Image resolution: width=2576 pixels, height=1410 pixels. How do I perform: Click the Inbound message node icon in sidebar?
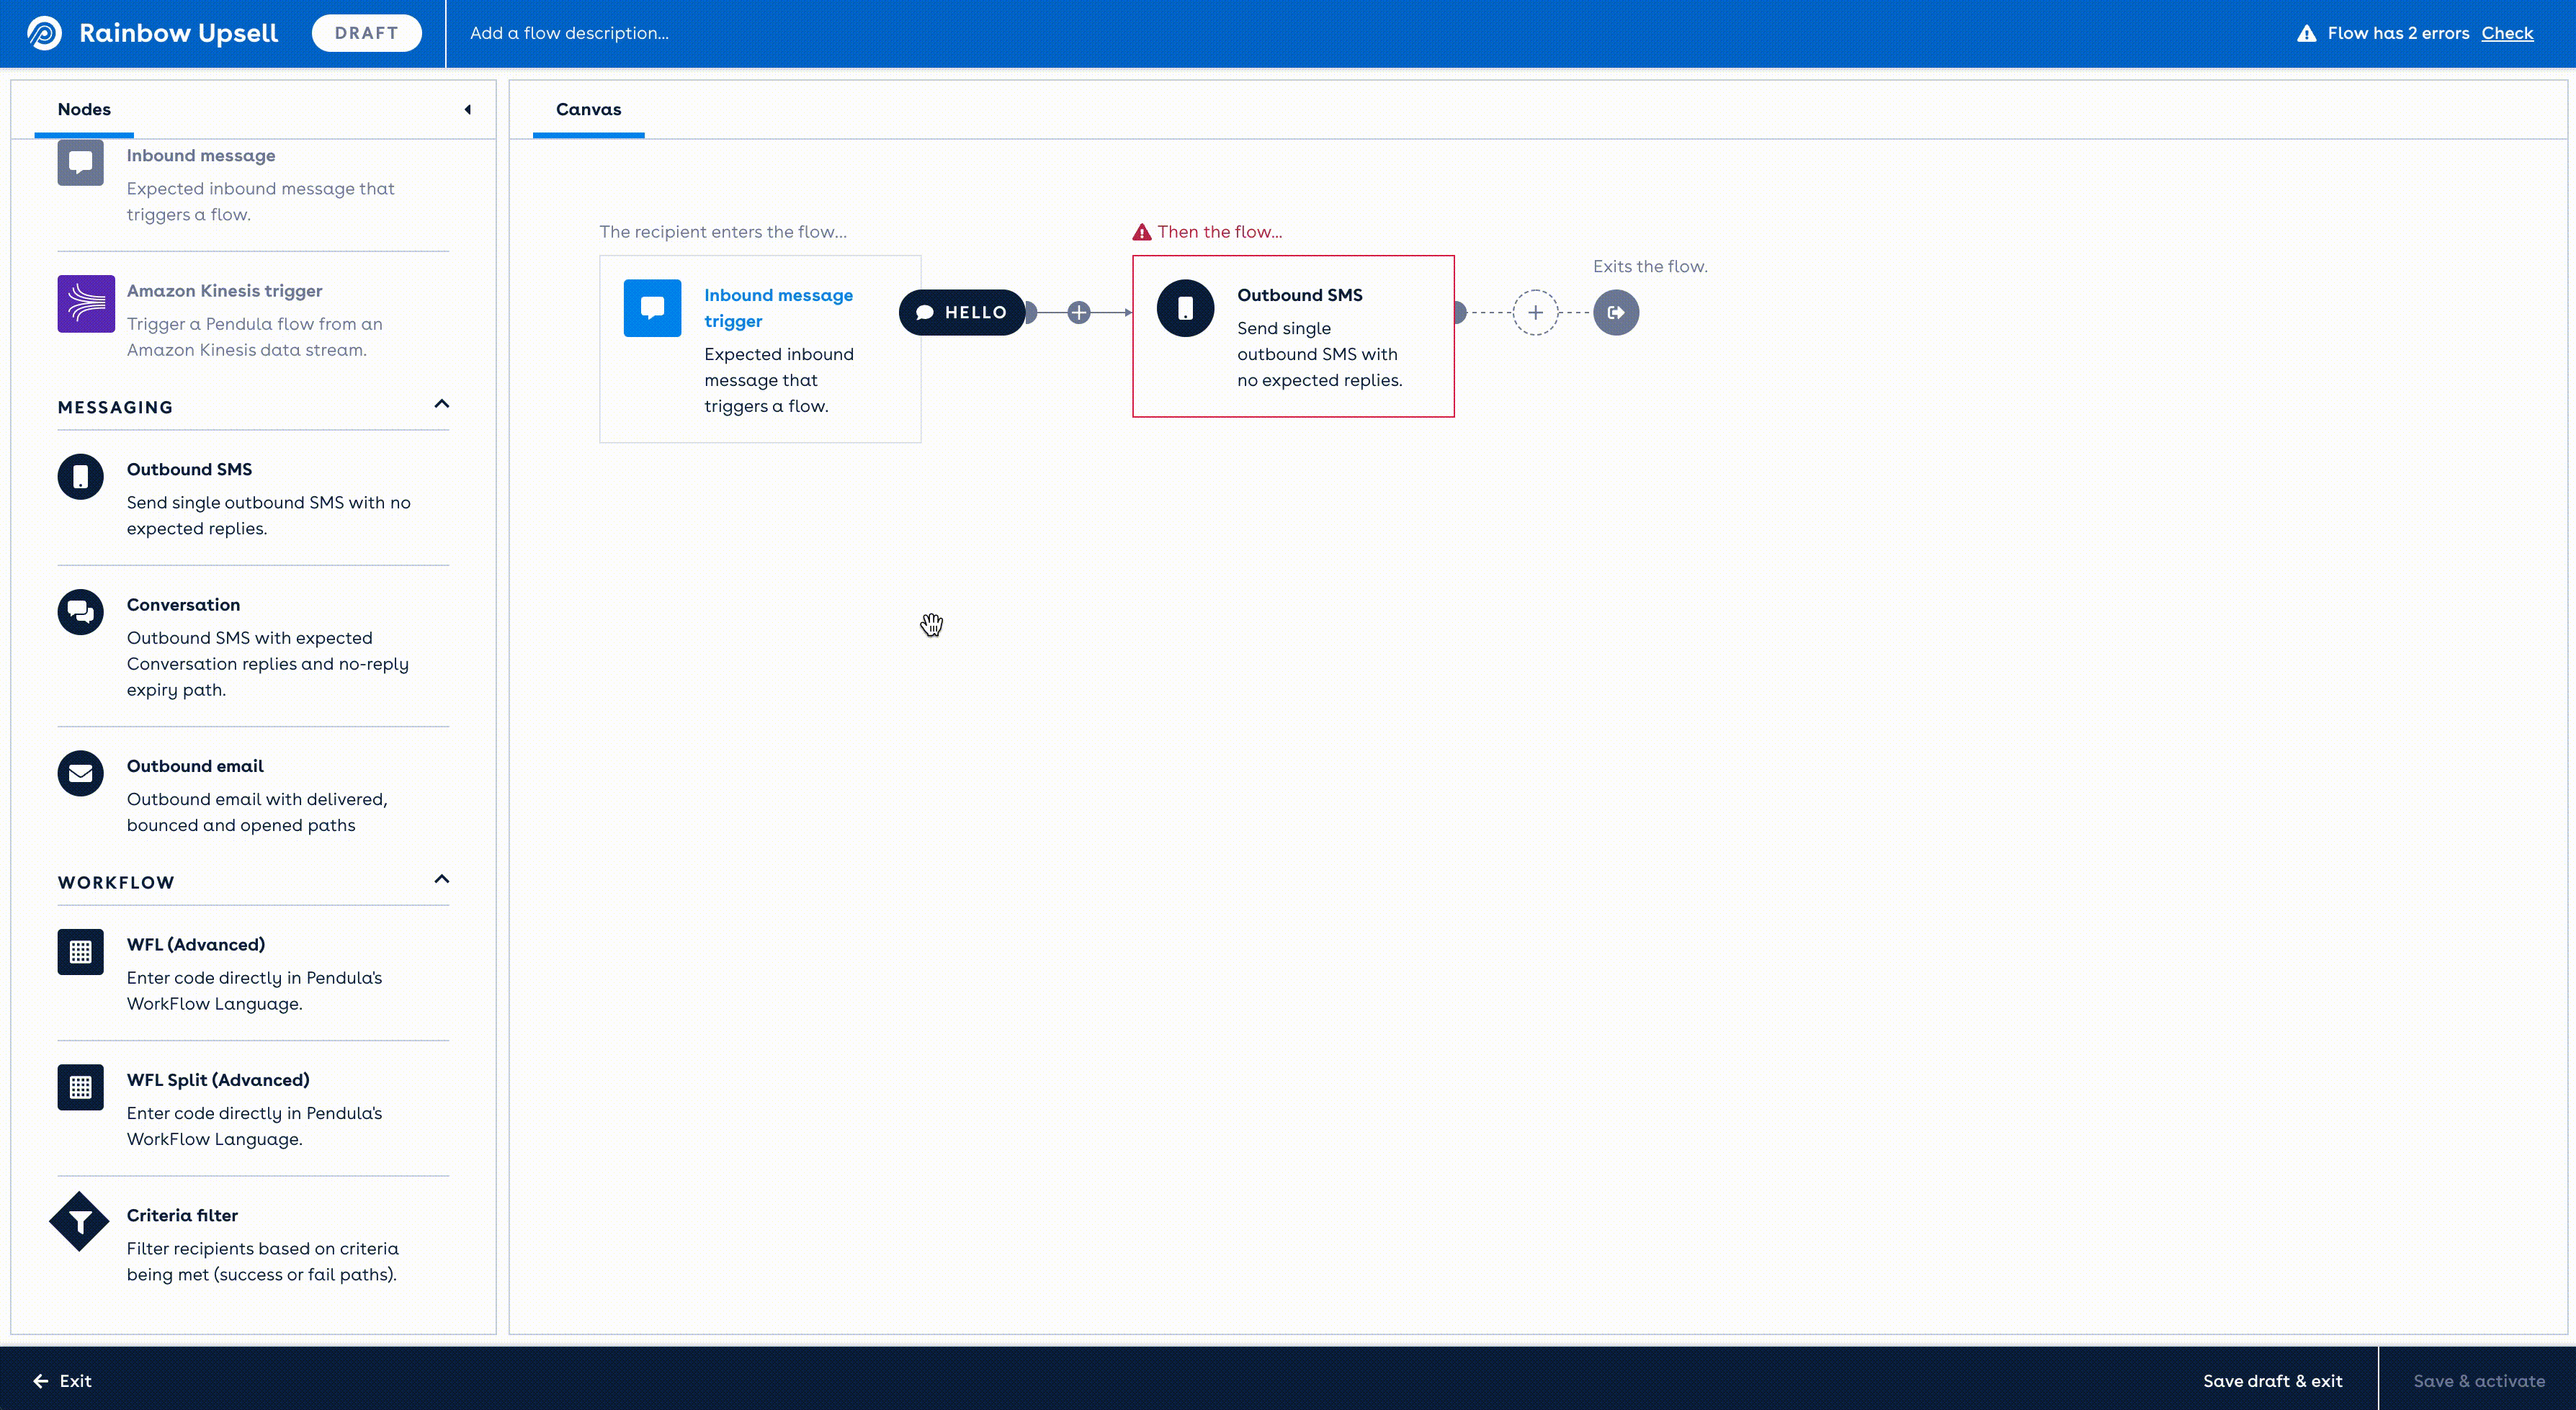(80, 163)
